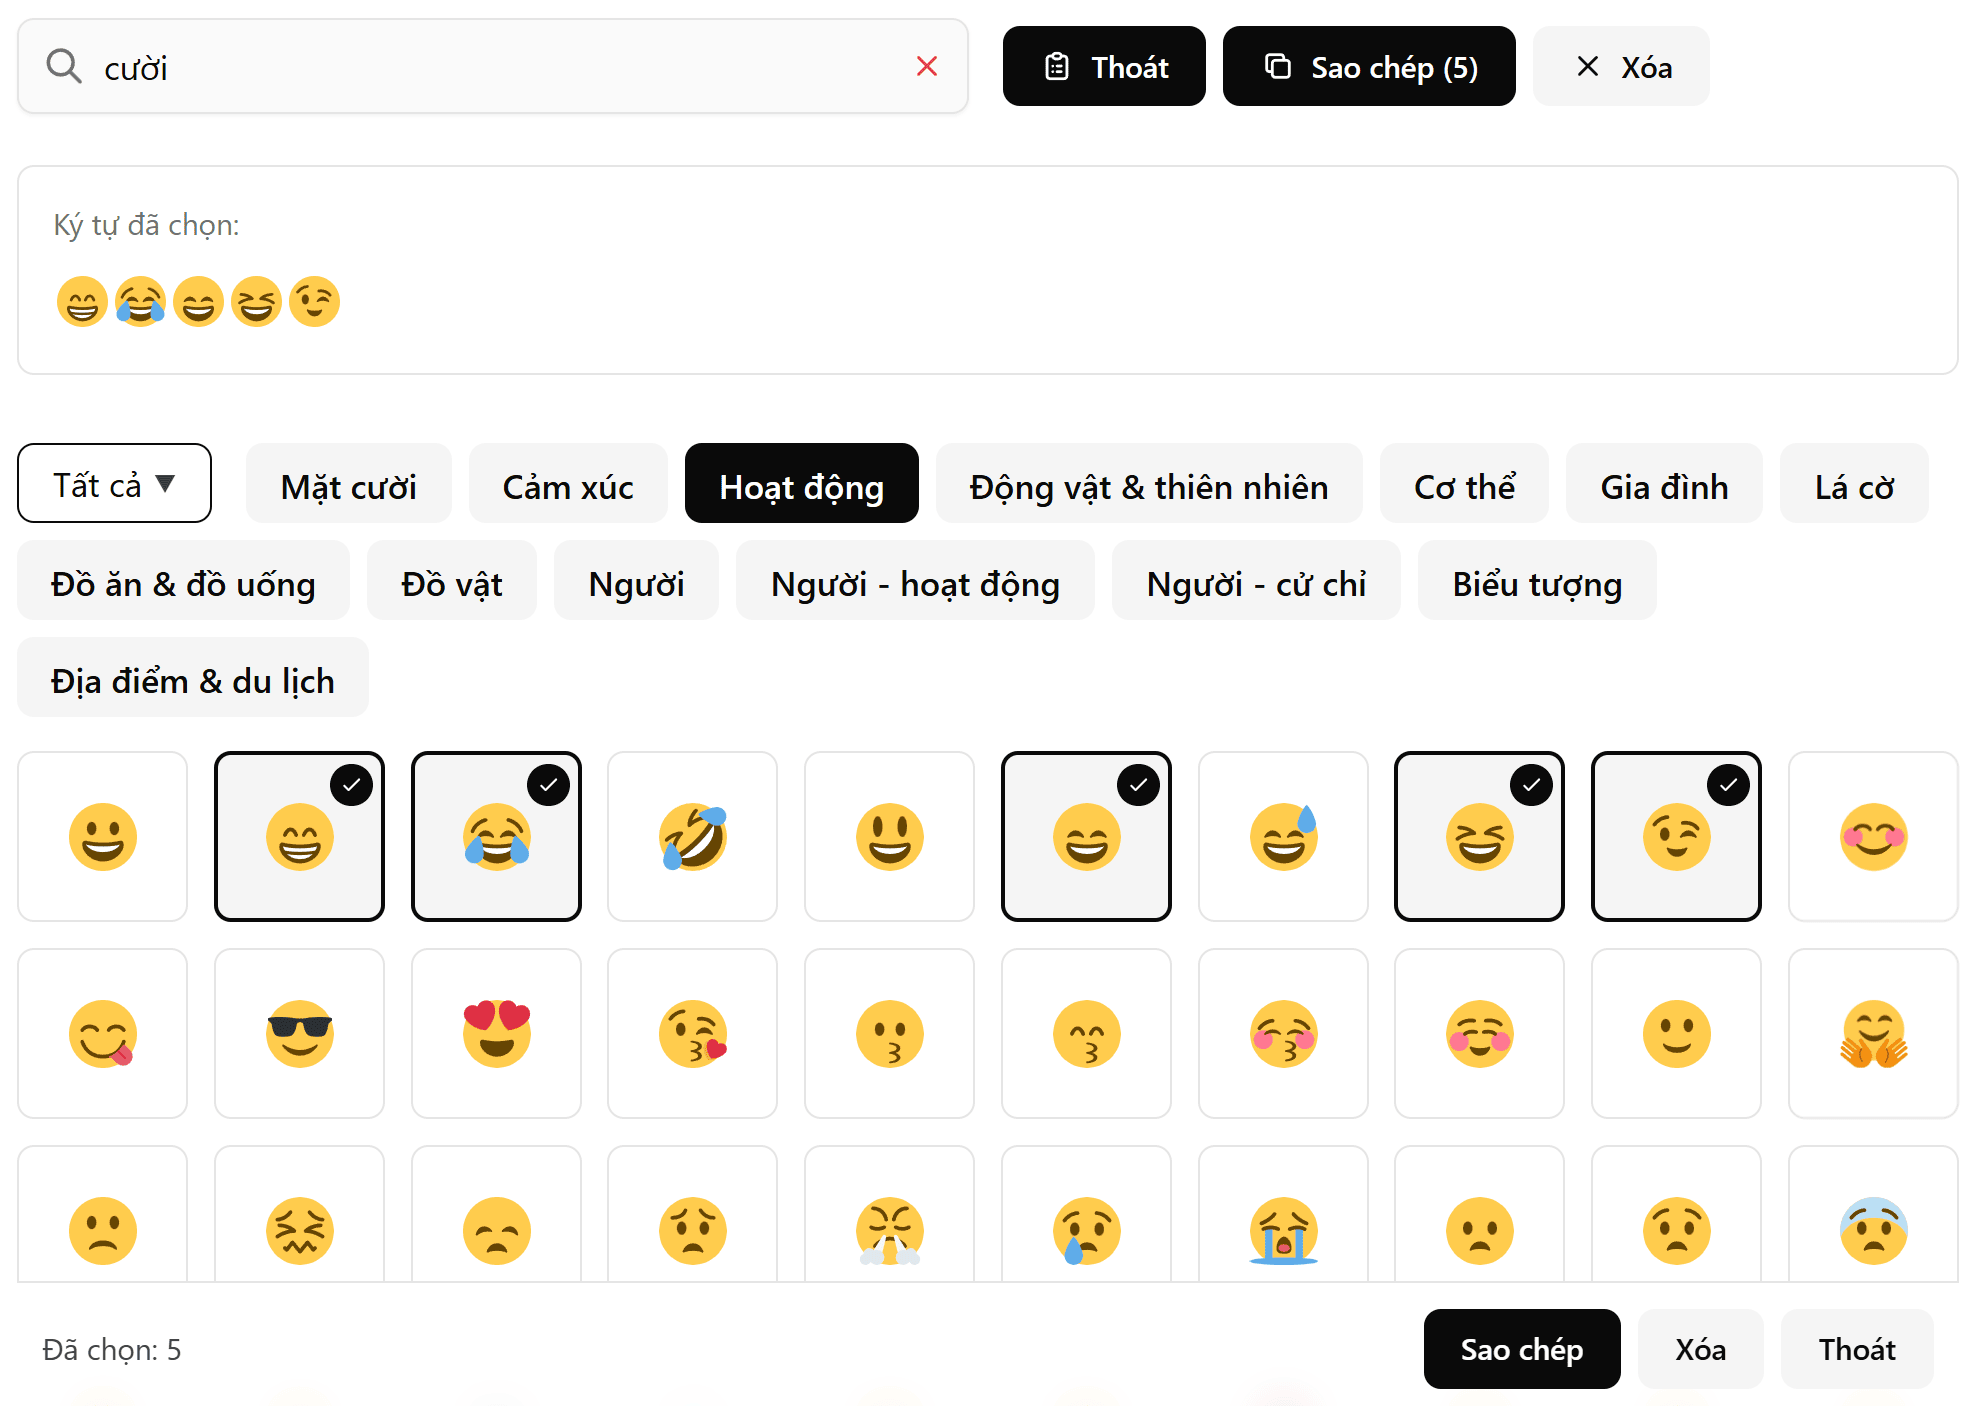Click the Thoát button at the bottom

click(1856, 1349)
